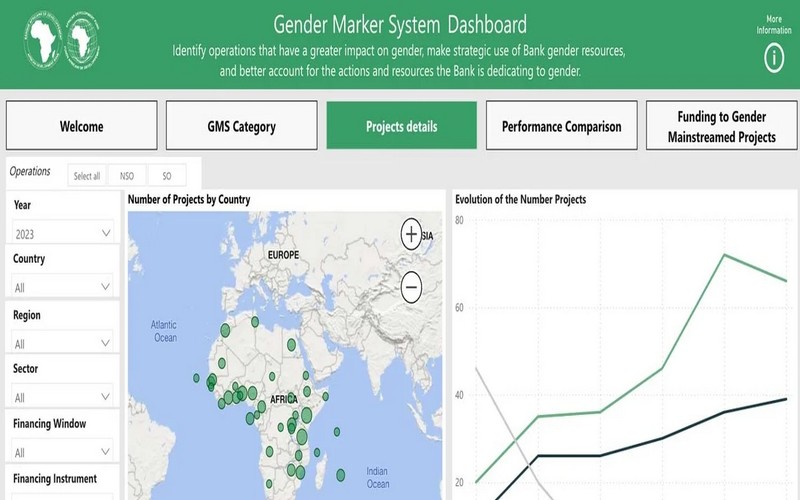Choose Select all operations filter
The image size is (800, 500).
[x=87, y=176]
